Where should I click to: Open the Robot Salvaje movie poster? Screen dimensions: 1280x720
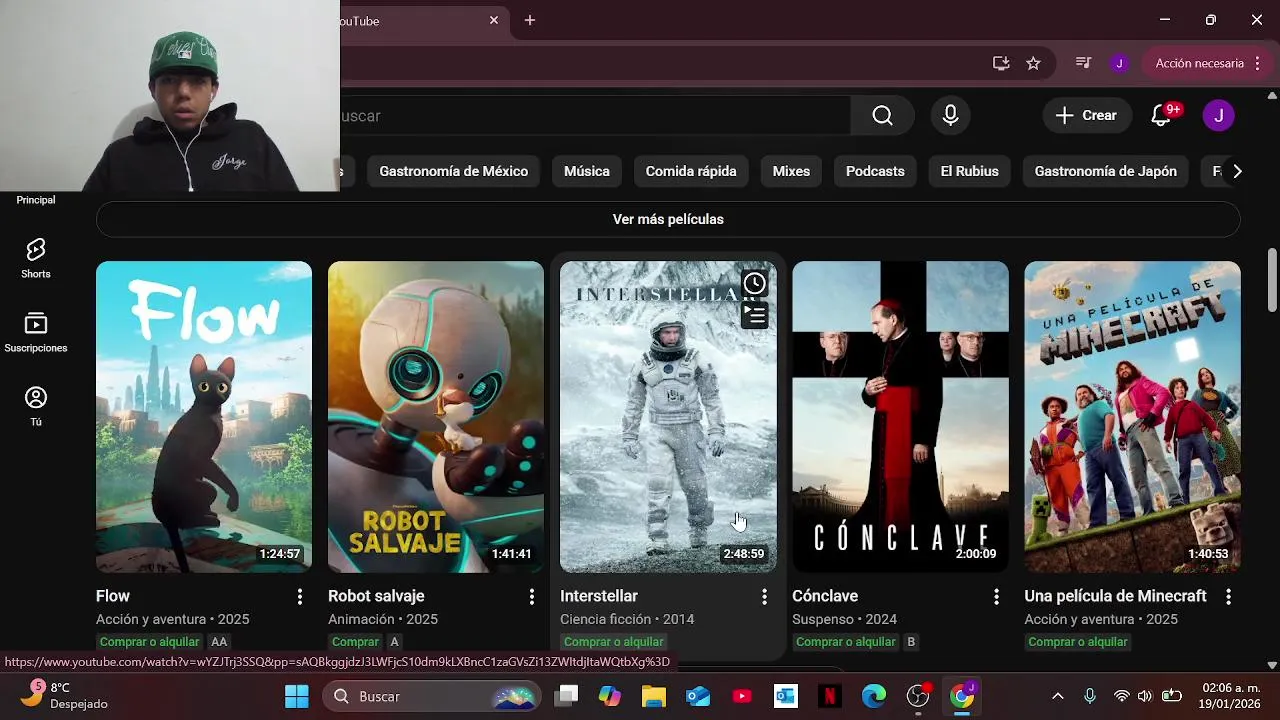pyautogui.click(x=436, y=417)
